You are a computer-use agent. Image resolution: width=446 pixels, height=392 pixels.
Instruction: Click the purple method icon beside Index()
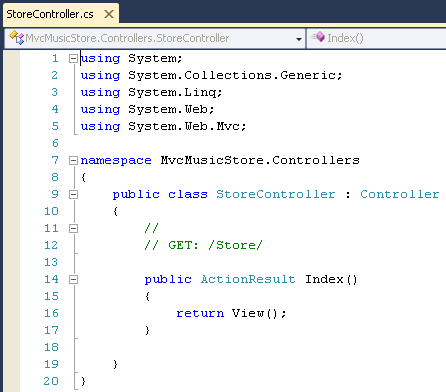318,37
